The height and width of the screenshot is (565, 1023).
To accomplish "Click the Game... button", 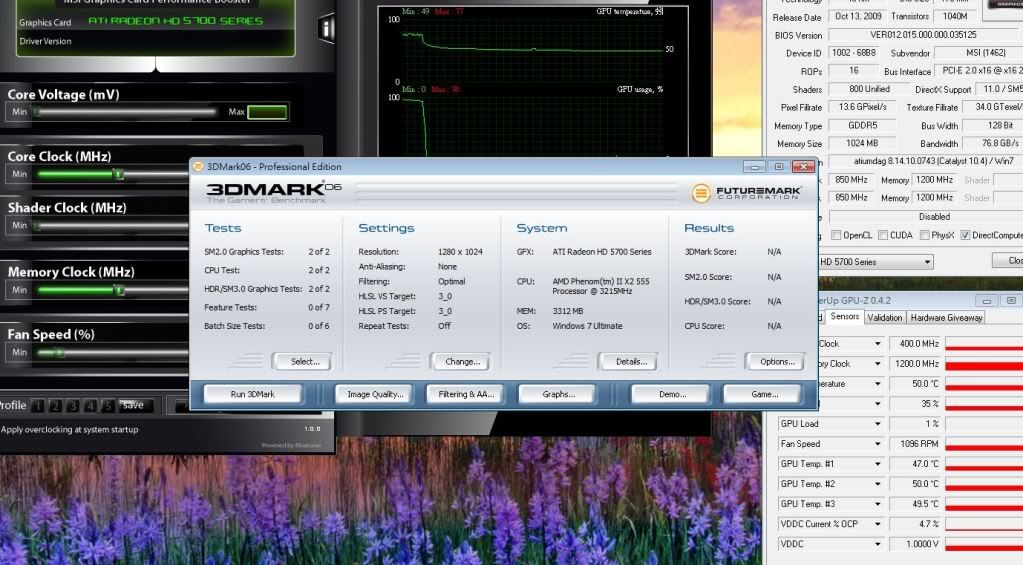I will [765, 394].
